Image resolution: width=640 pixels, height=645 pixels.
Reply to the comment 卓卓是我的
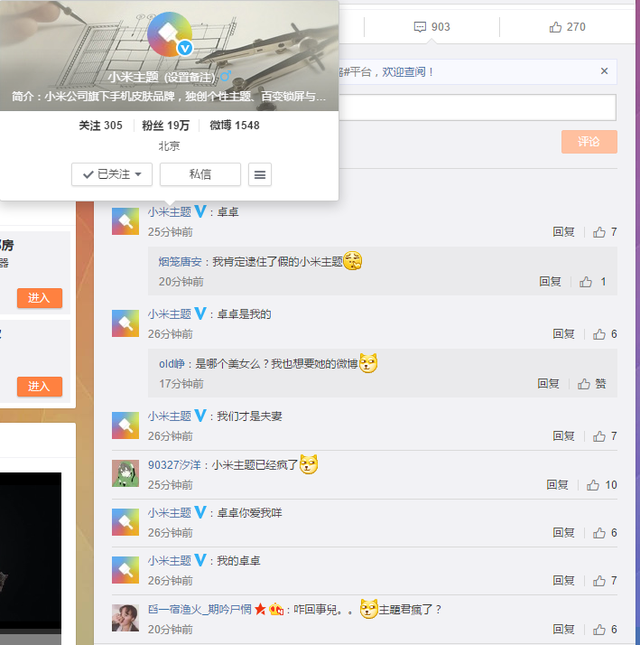[x=563, y=334]
